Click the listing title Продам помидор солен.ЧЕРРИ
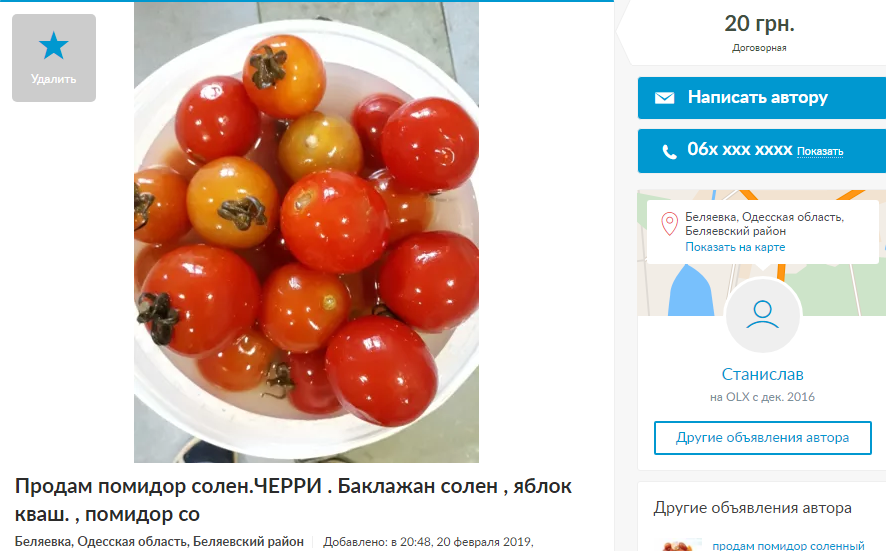Screen dimensions: 886x551 (293, 500)
